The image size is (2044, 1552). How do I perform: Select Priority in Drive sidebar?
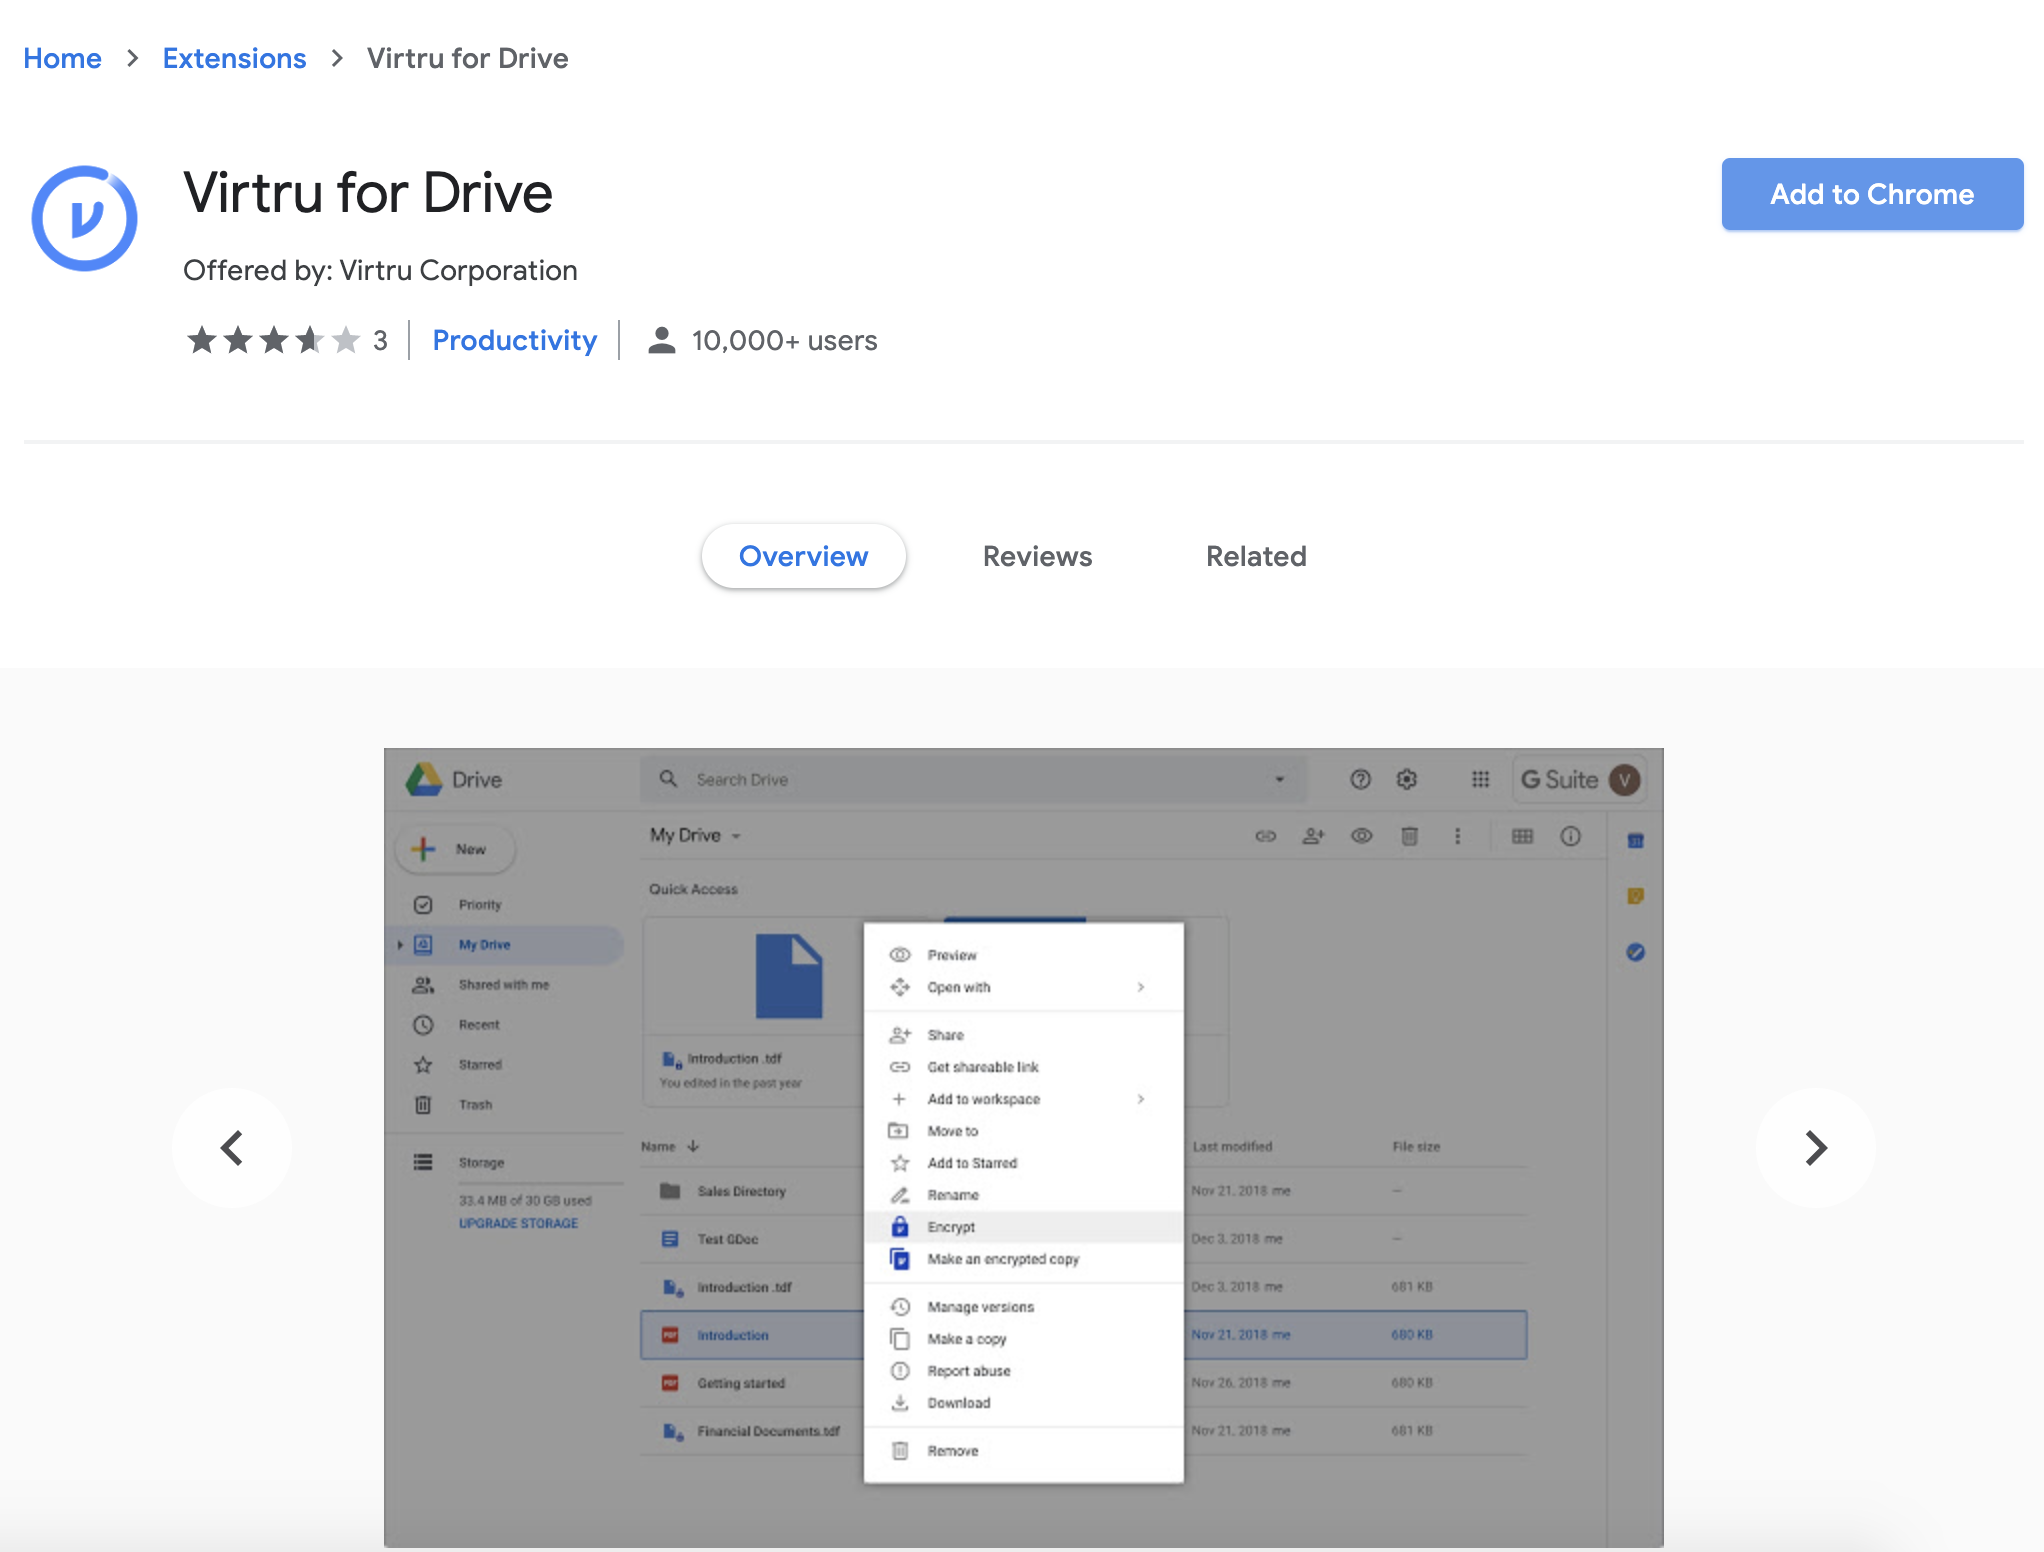click(504, 905)
